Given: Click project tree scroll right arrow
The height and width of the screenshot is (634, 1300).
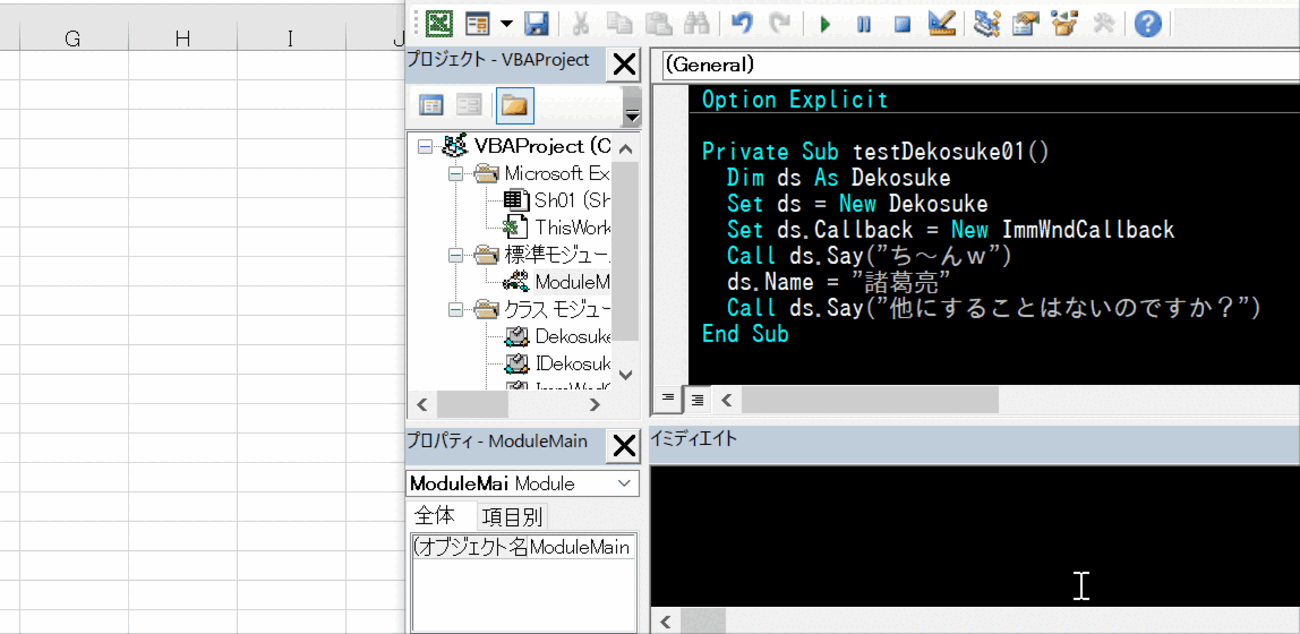Looking at the screenshot, I should (x=595, y=404).
